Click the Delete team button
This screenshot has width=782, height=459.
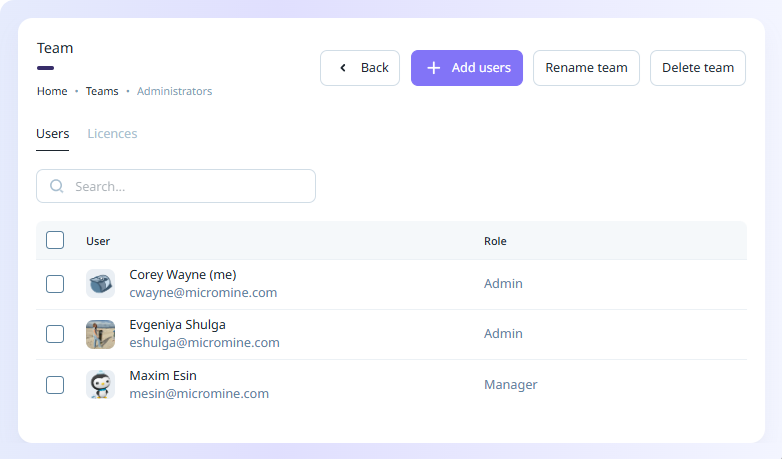tap(697, 68)
